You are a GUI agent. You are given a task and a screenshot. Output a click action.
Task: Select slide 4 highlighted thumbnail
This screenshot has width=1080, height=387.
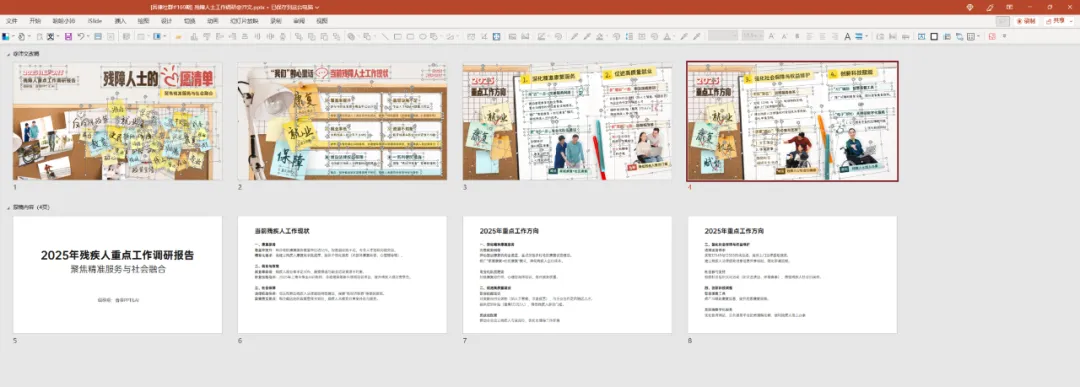[792, 121]
